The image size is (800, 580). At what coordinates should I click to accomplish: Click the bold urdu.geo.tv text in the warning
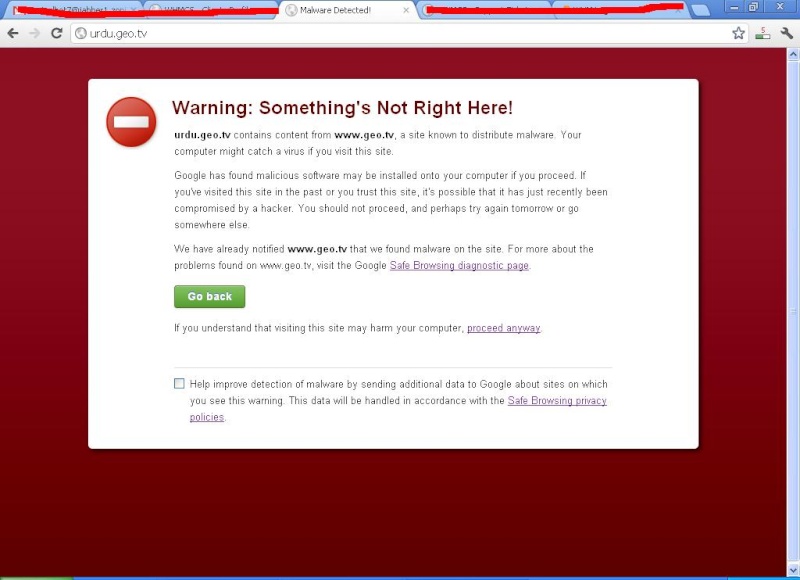click(x=203, y=135)
